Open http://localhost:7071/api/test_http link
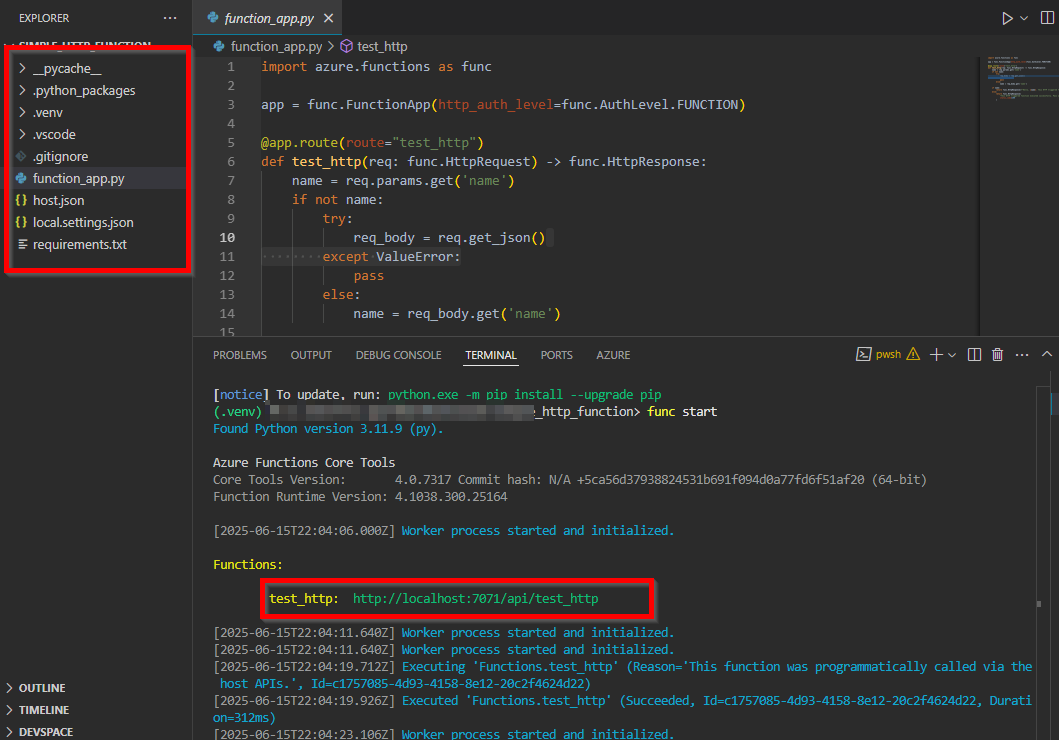This screenshot has height=740, width=1059. (475, 599)
